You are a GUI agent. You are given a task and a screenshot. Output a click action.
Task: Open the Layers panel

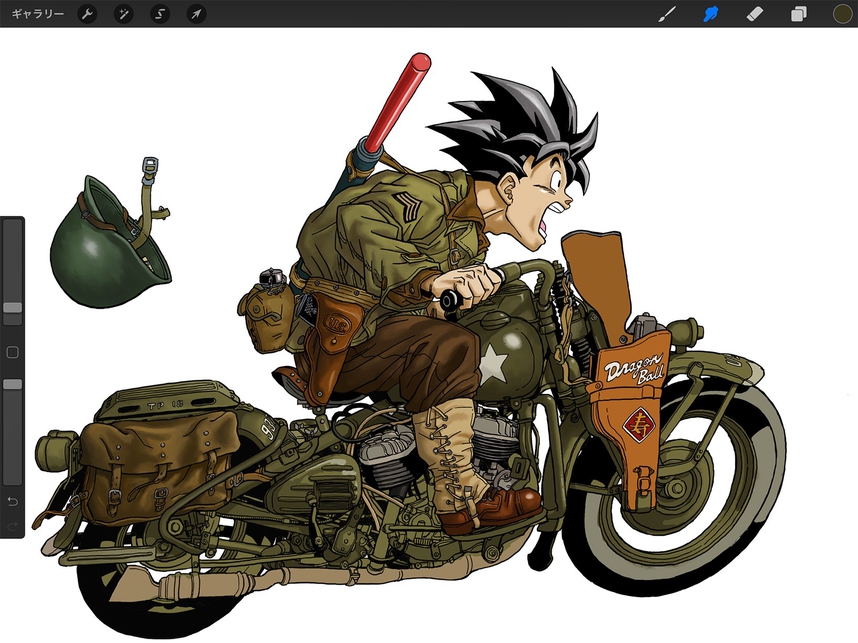tap(799, 14)
